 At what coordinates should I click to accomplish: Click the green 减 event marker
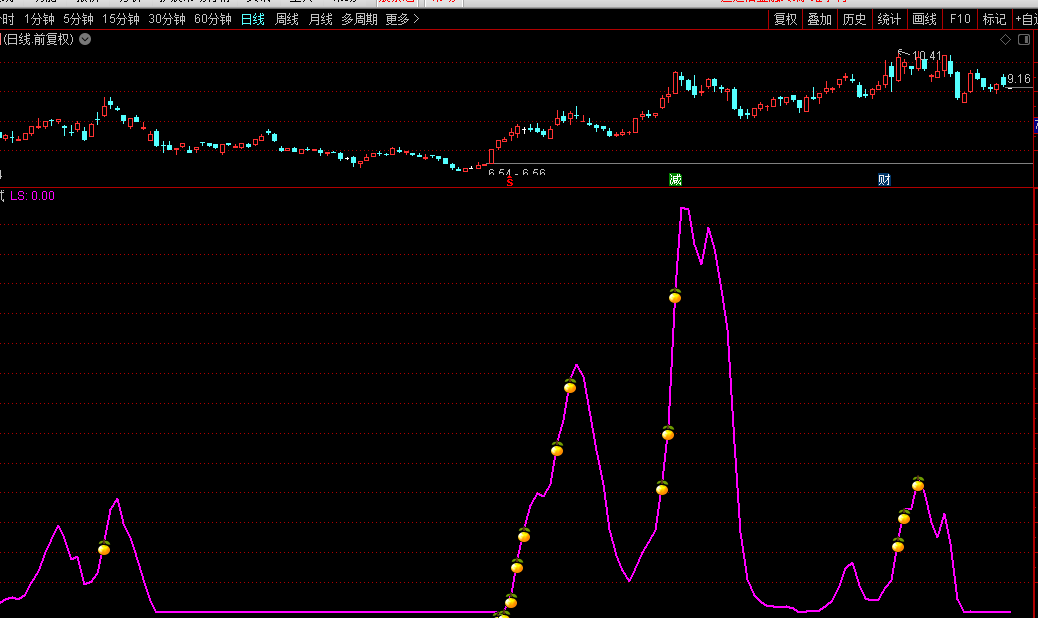[x=675, y=180]
